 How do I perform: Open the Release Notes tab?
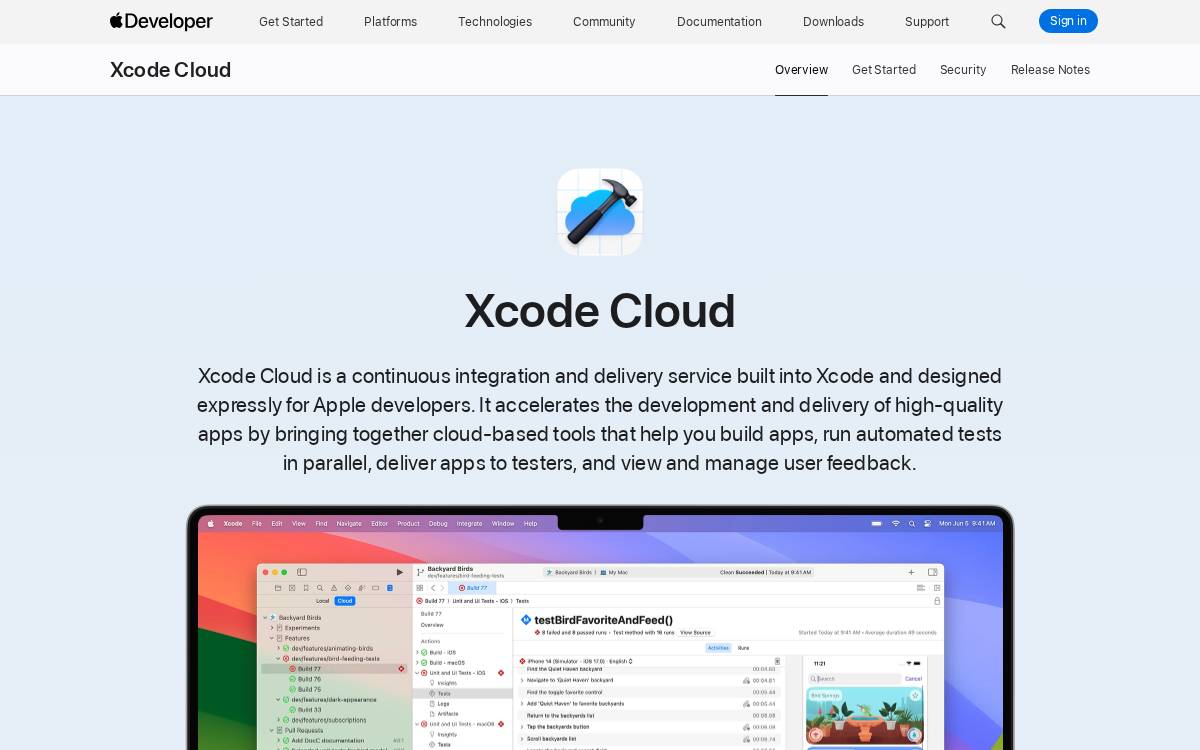1050,70
